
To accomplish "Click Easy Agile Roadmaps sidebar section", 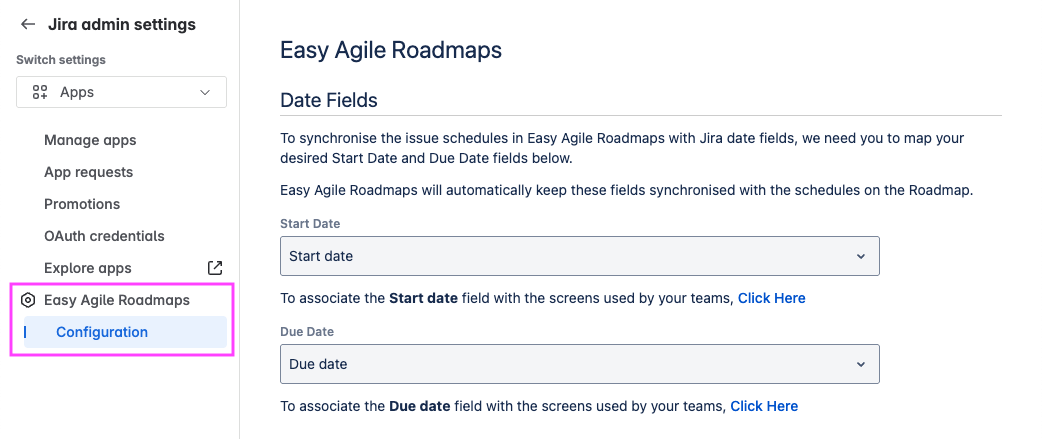I will click(x=117, y=300).
